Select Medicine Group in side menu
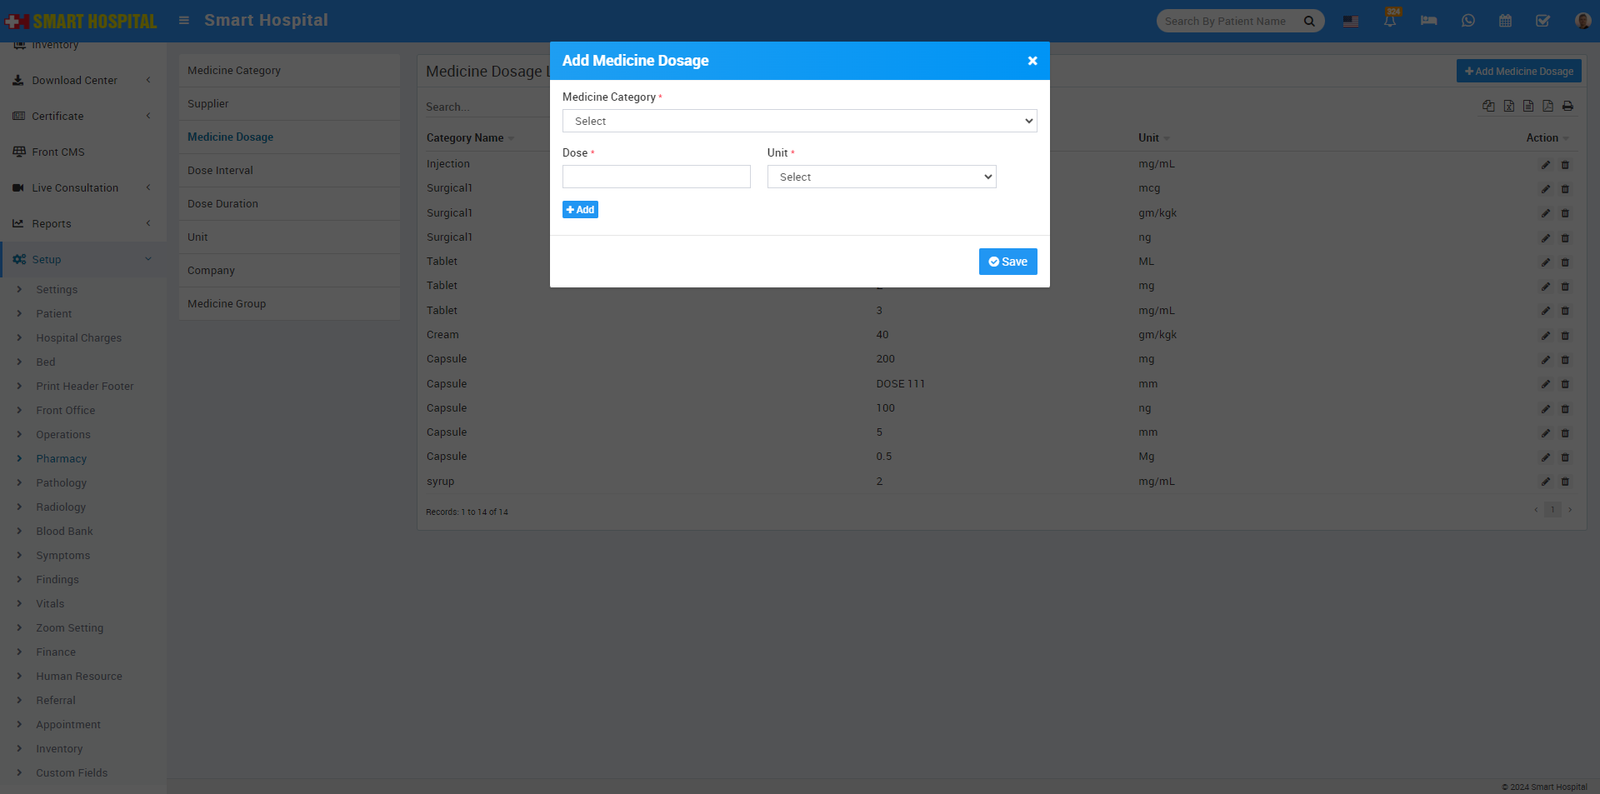Image resolution: width=1600 pixels, height=794 pixels. point(227,304)
